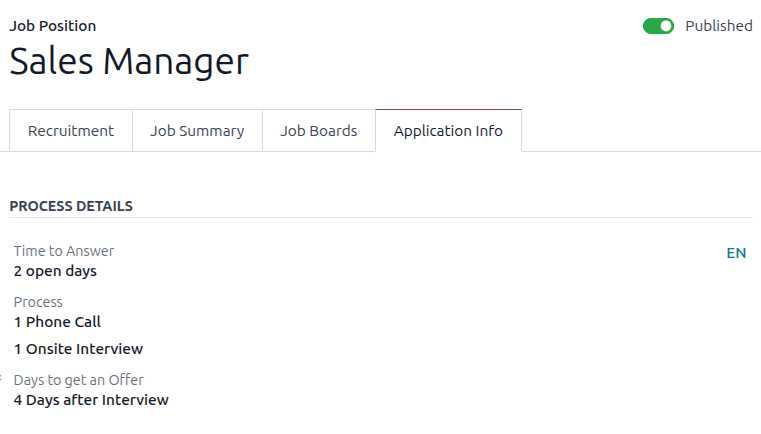Click the EN translate button
Image resolution: width=761 pixels, height=434 pixels.
pos(736,253)
